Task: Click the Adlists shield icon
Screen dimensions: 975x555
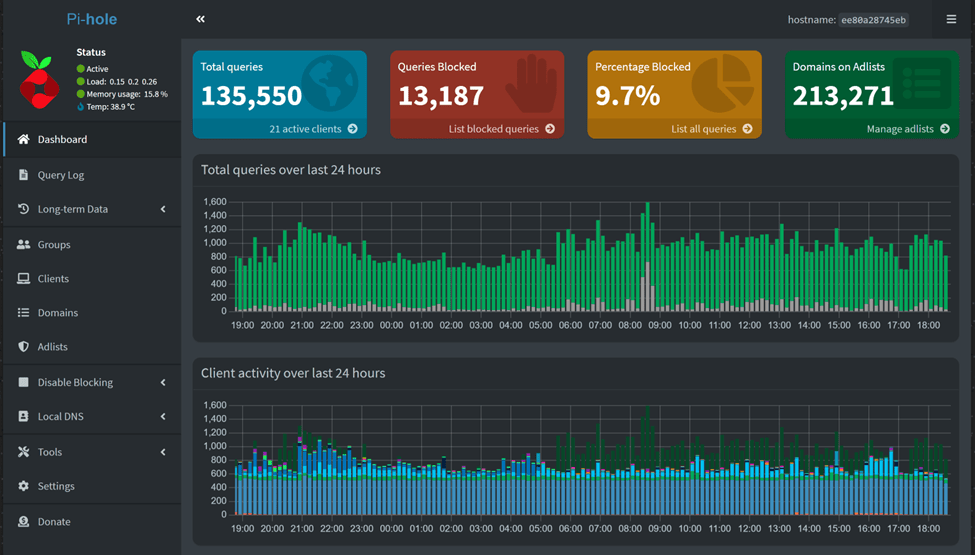Action: 24,347
